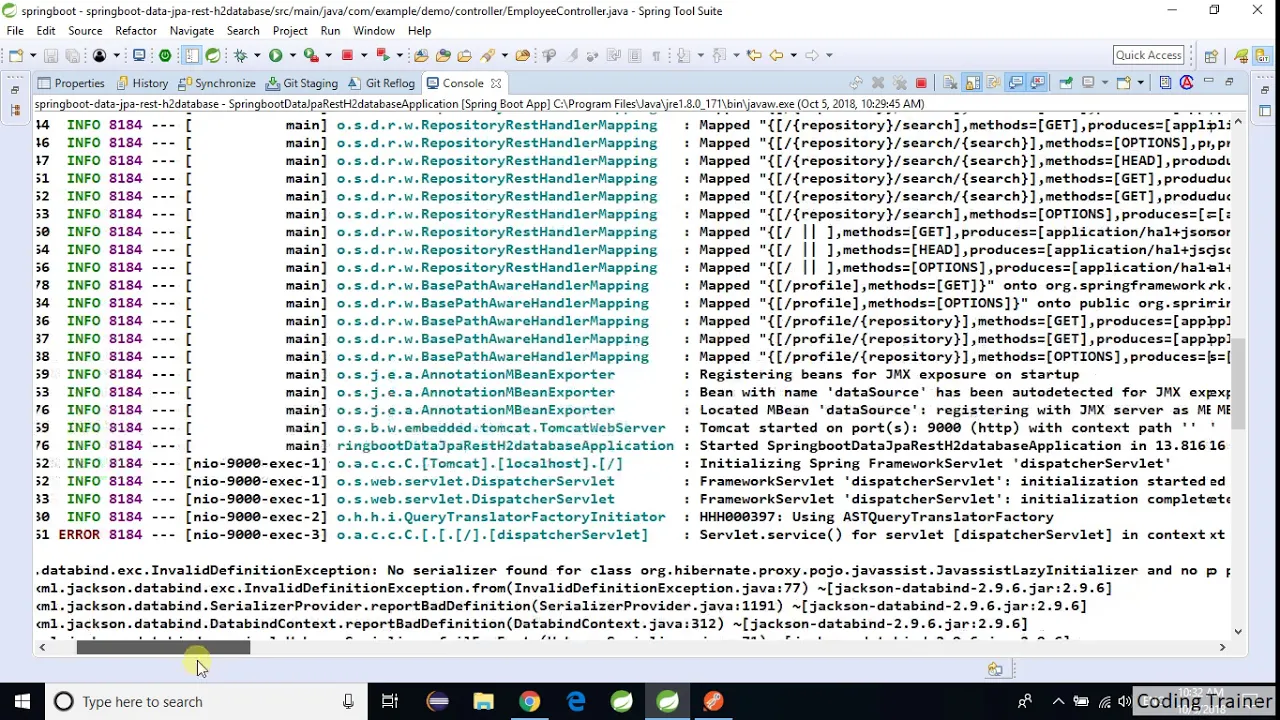Switch to the Properties tab
Screen dimensions: 1280x720
click(x=71, y=83)
